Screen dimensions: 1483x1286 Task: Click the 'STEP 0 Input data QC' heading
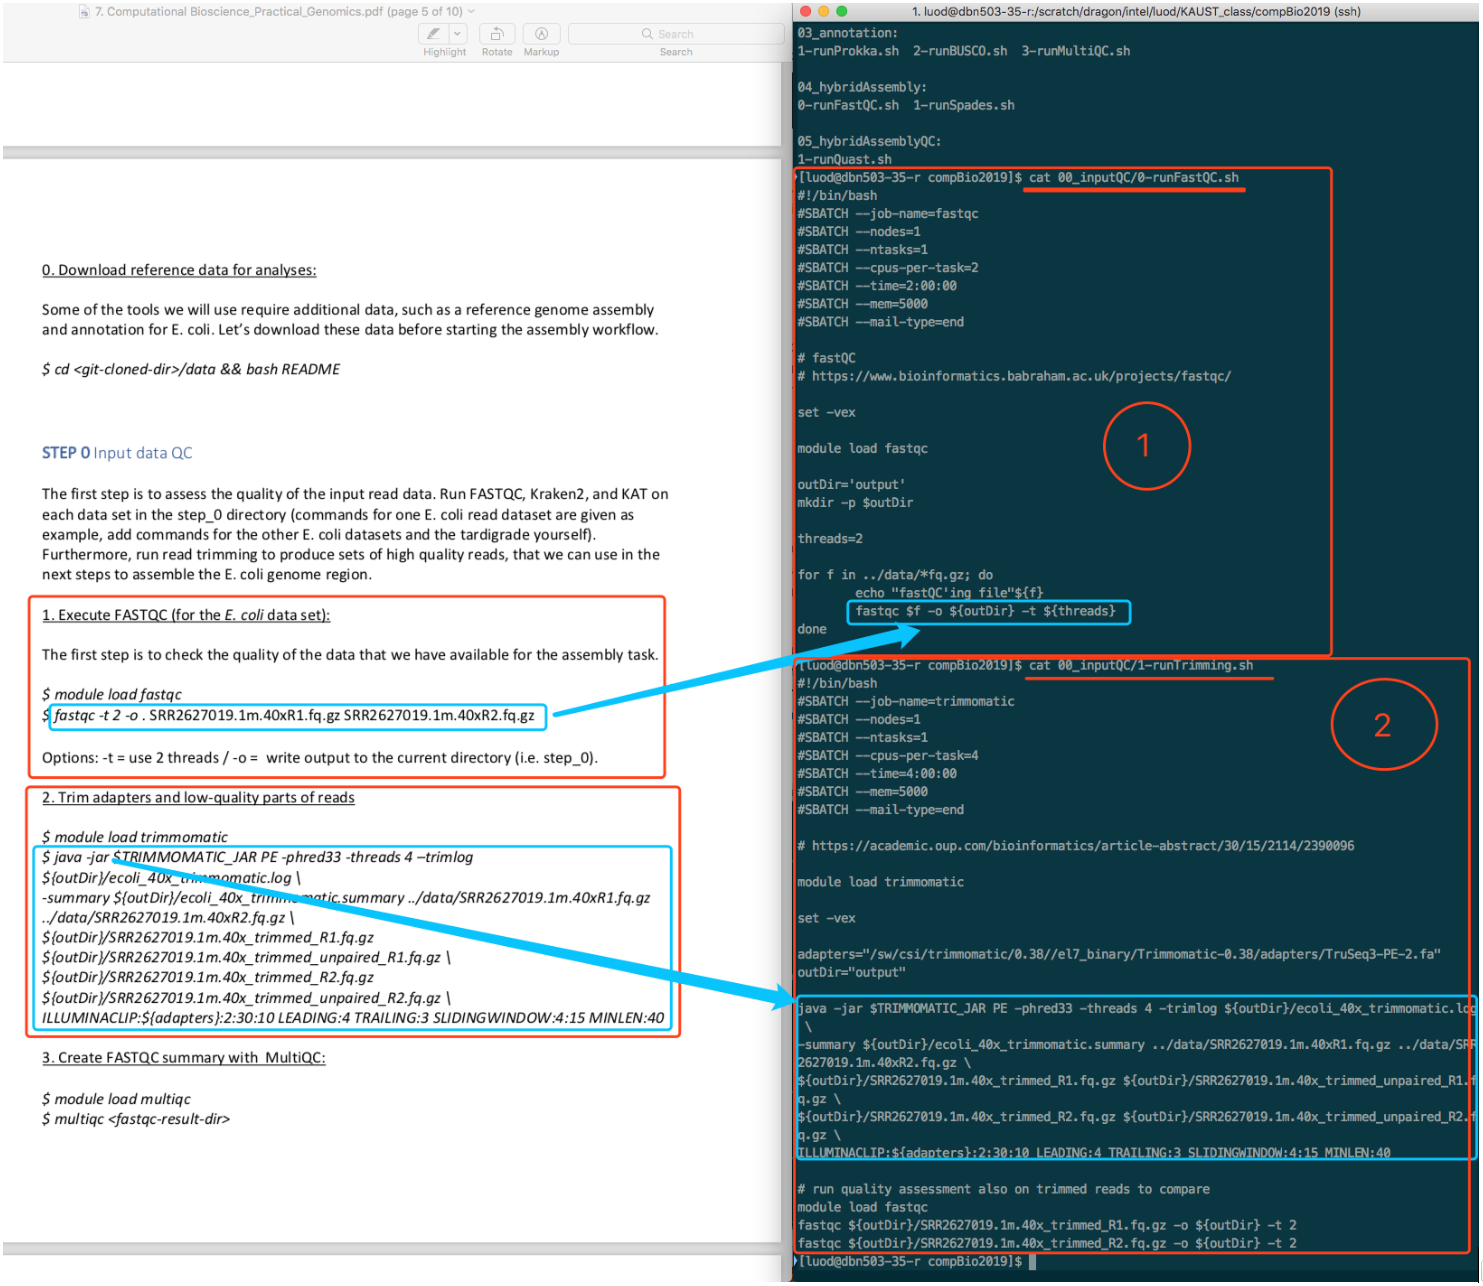coord(117,453)
